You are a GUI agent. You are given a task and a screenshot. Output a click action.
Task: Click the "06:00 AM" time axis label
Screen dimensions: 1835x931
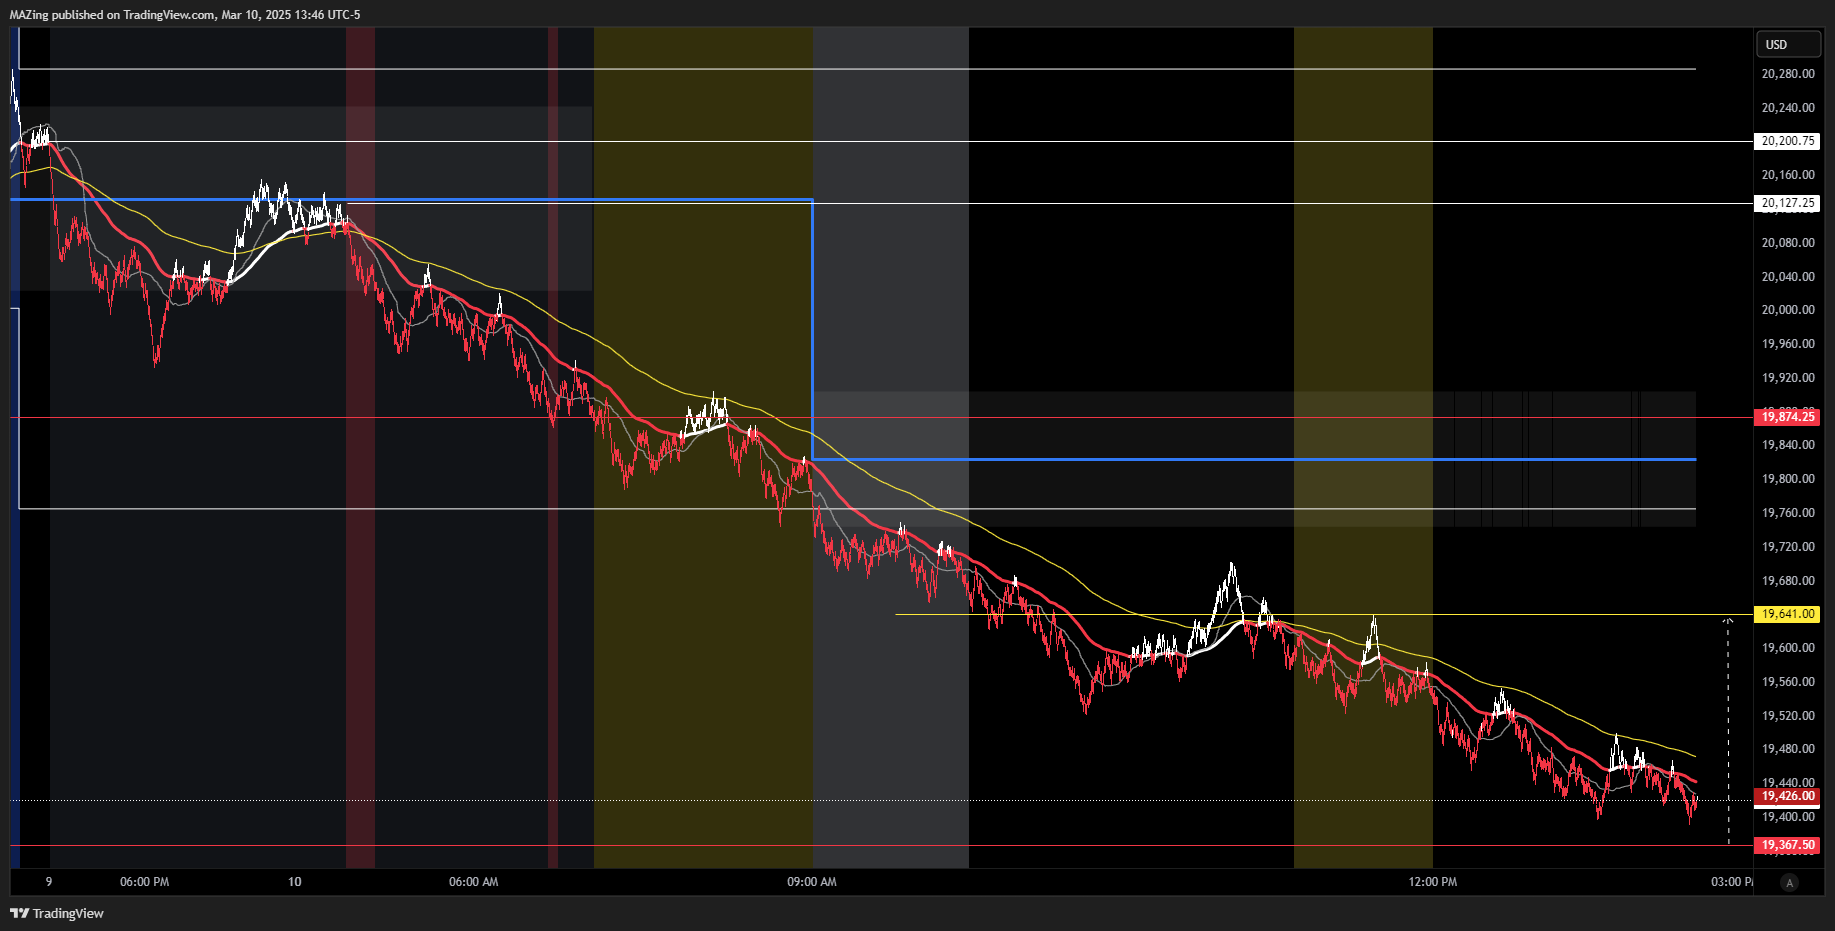(x=473, y=882)
